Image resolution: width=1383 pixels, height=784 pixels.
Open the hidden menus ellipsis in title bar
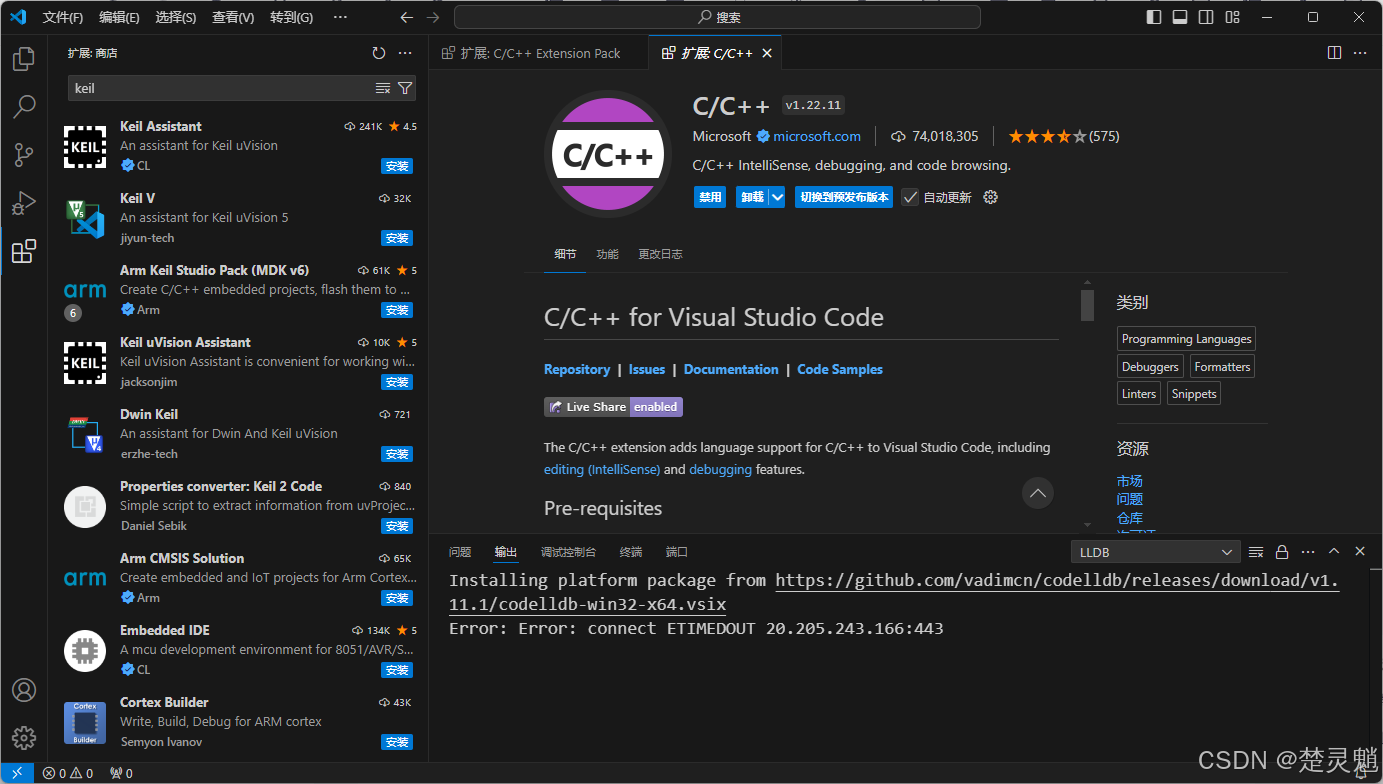(x=340, y=17)
